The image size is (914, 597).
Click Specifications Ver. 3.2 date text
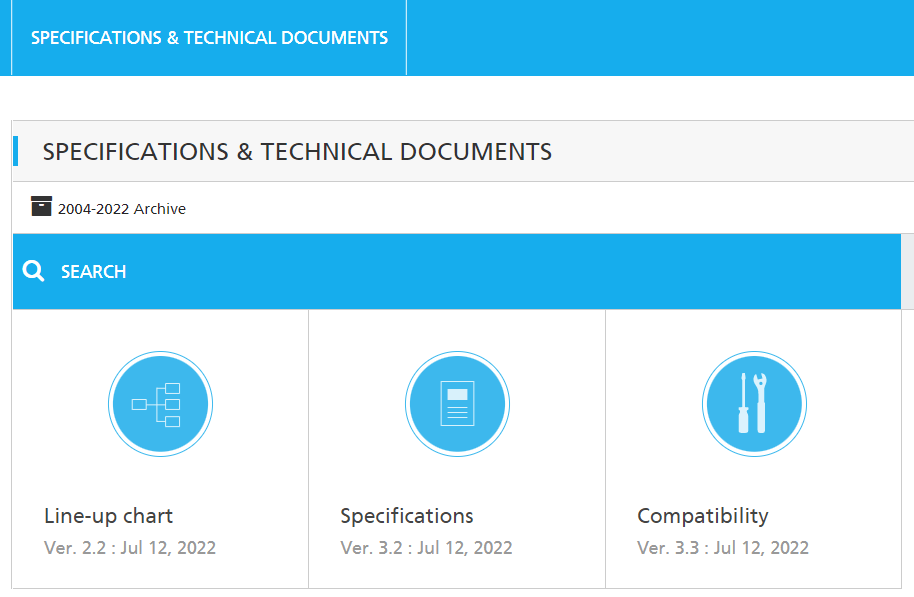pos(426,548)
